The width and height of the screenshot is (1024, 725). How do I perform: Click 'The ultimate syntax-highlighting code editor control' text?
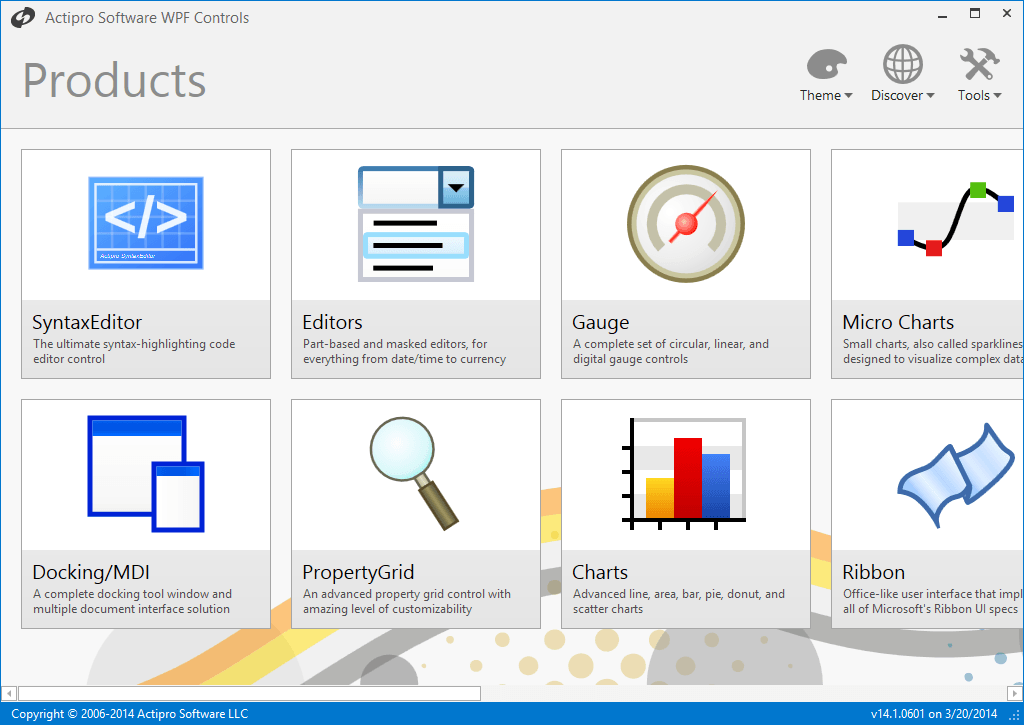pos(134,351)
